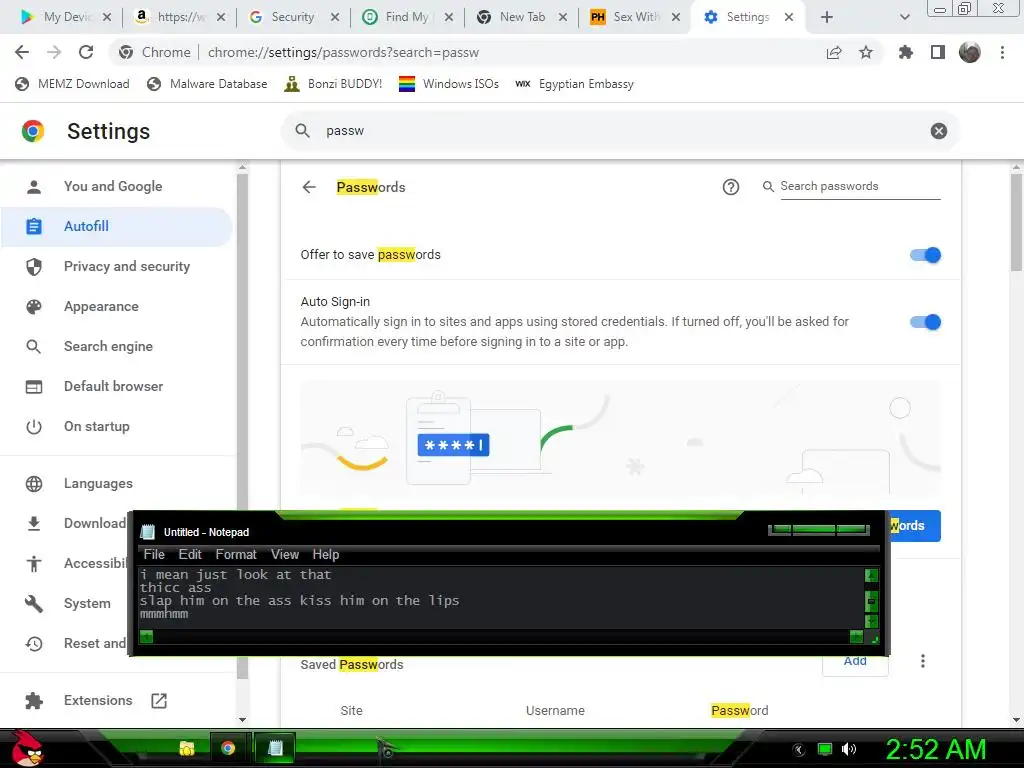Open Notepad Format menu
Viewport: 1024px width, 768px height.
pos(236,554)
